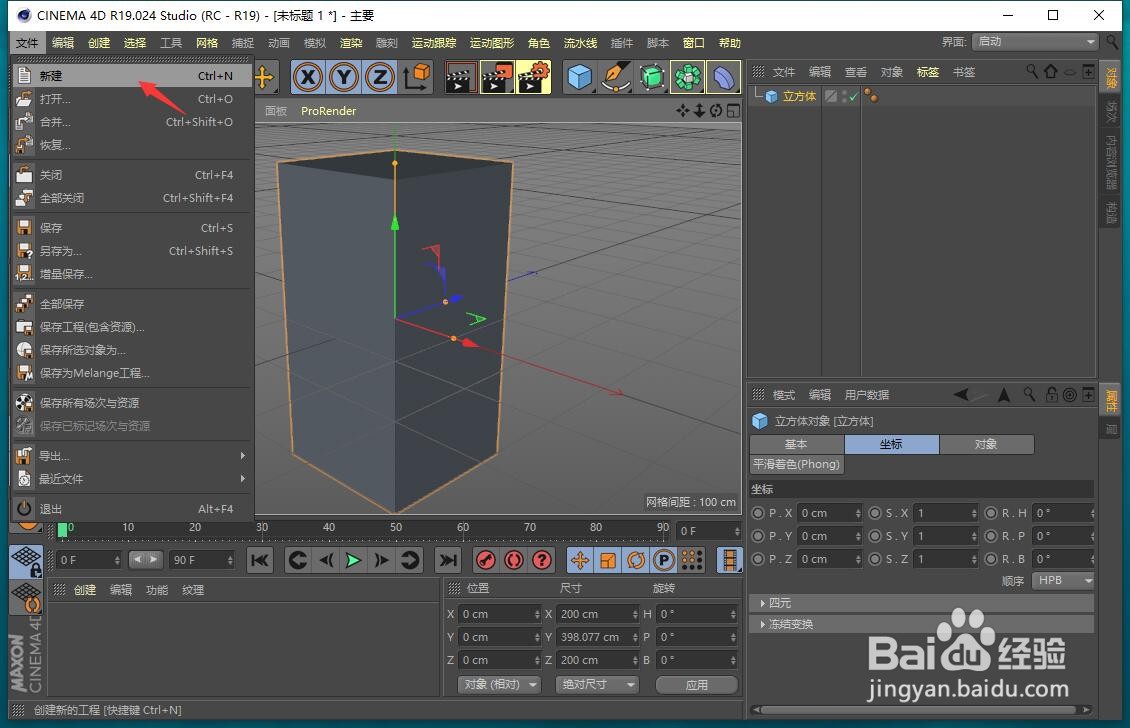Toggle S.Y animation circle
Image resolution: width=1130 pixels, height=728 pixels.
875,536
